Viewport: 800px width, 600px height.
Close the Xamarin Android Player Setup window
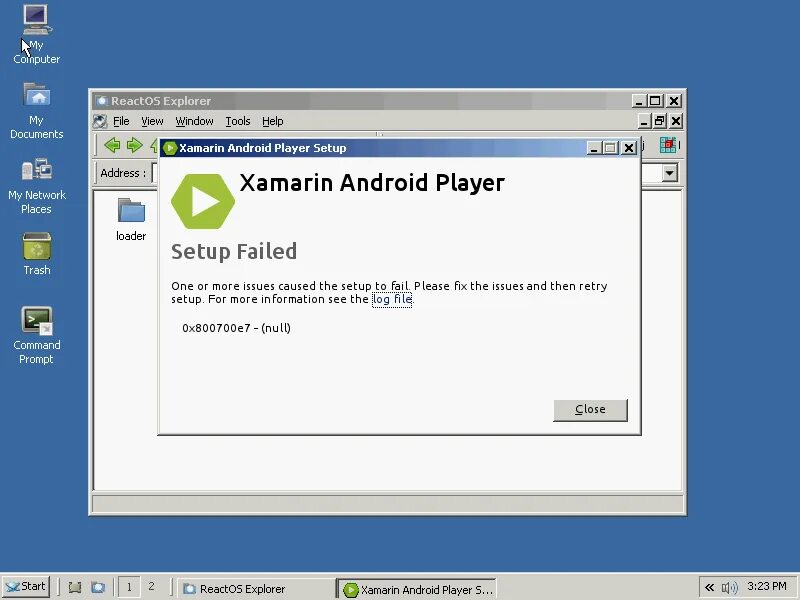(629, 148)
